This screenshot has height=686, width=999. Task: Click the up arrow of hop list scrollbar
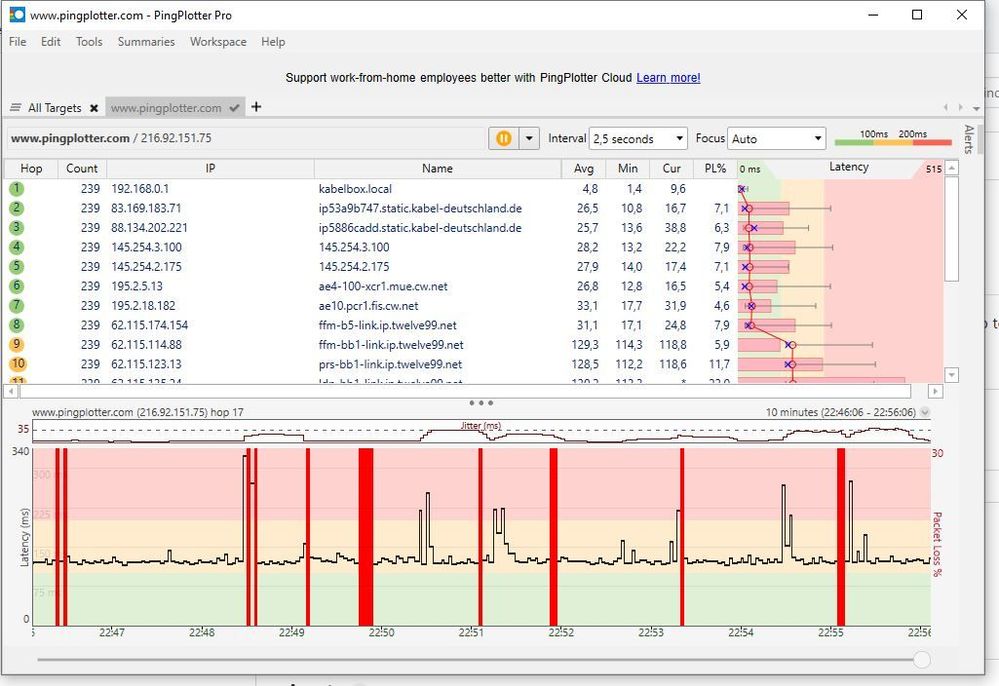951,168
